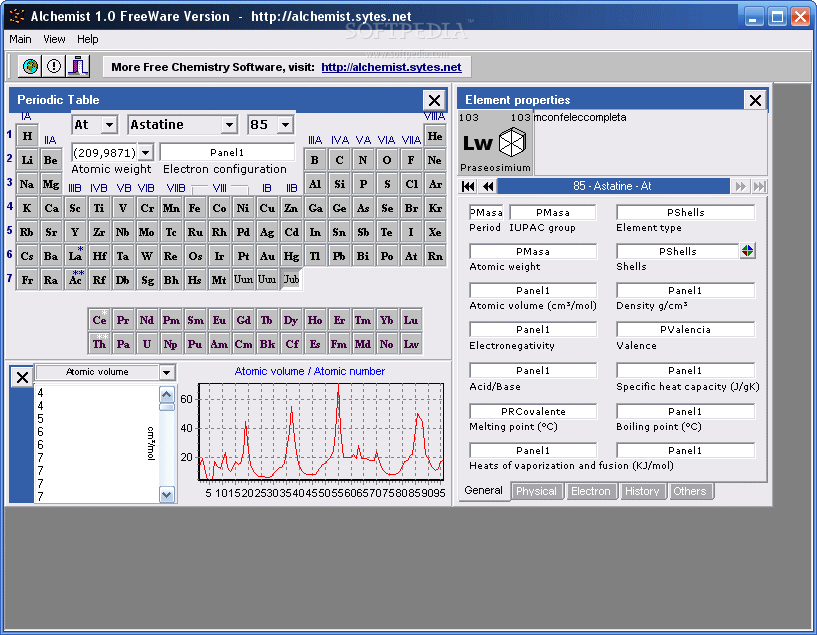Click the Electronegativity value field
The height and width of the screenshot is (635, 817).
[533, 330]
